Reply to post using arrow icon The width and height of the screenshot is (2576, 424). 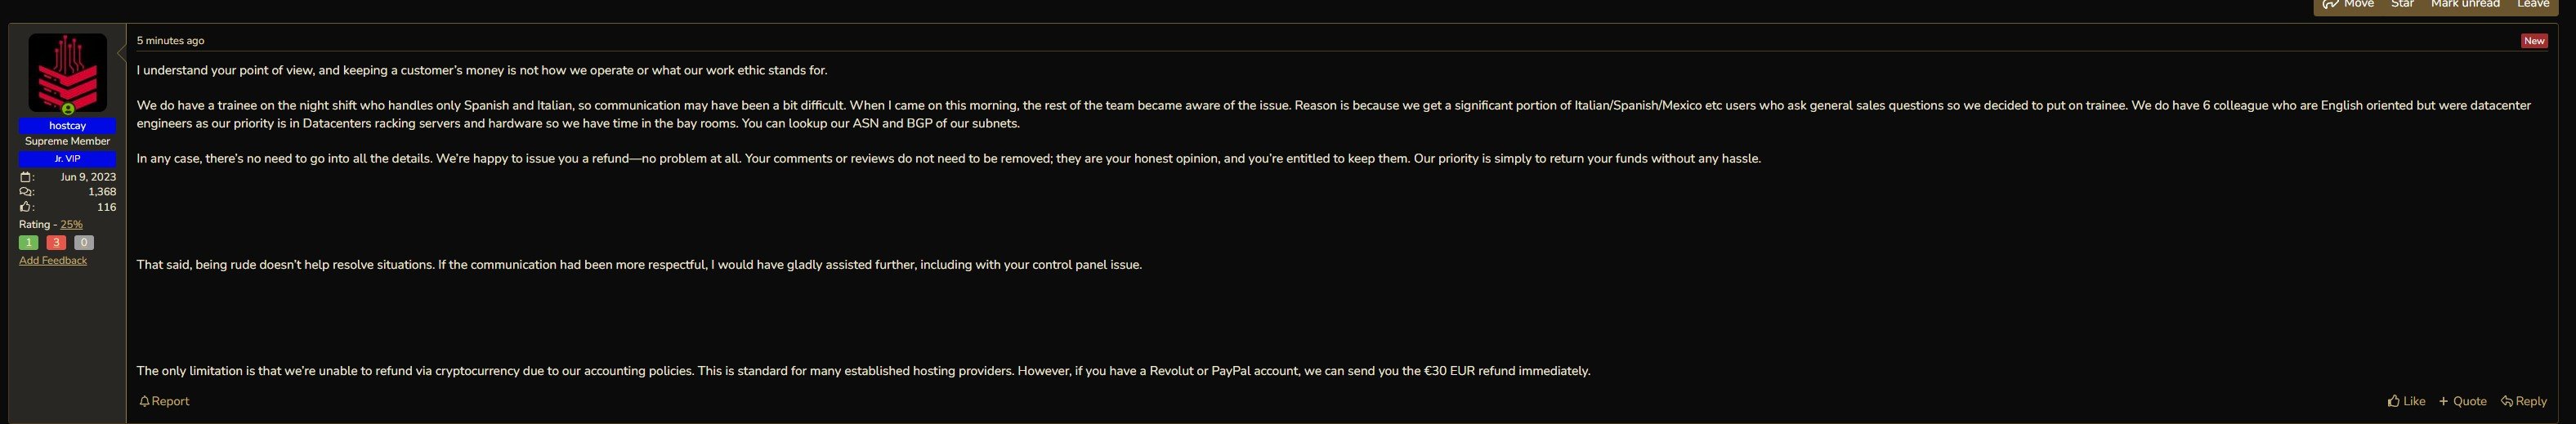coord(2523,401)
